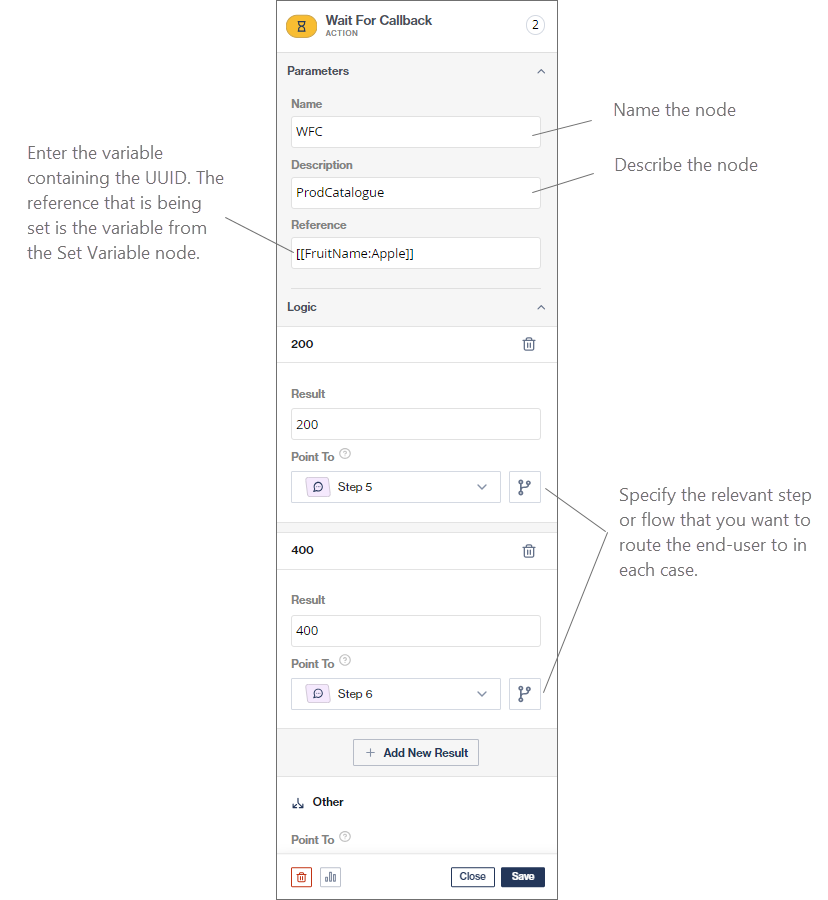Open the Step 5 Point To dropdown
Viewport: 828px width, 900px height.
coord(396,487)
